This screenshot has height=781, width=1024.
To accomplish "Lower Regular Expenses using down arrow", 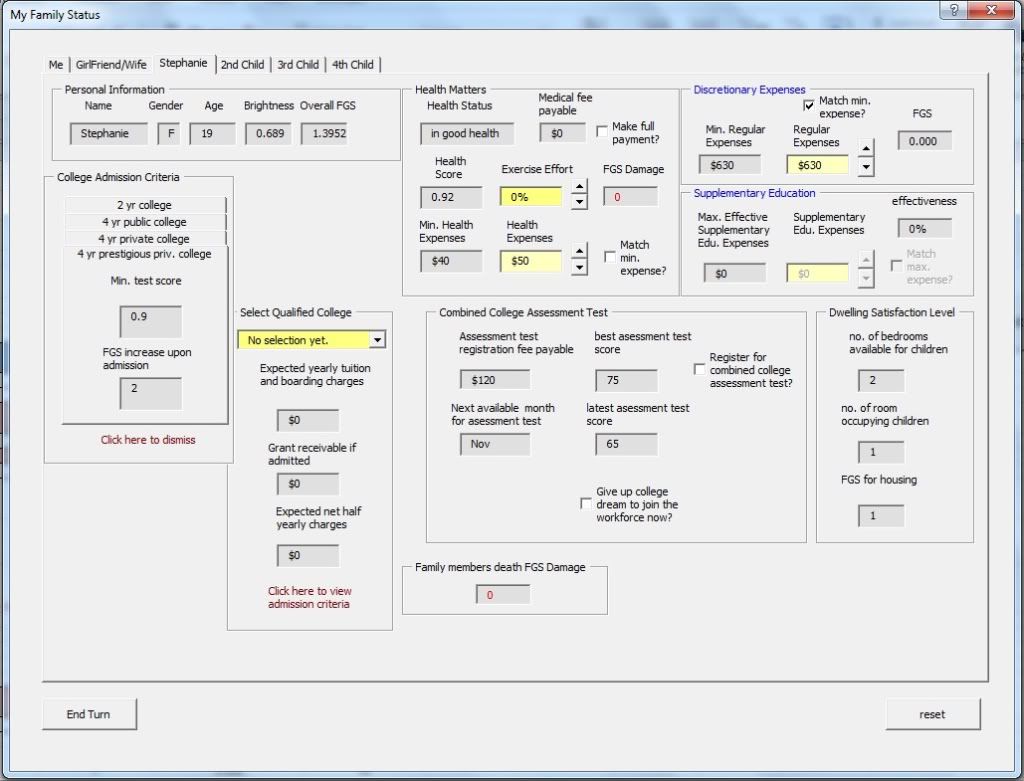I will [x=866, y=167].
